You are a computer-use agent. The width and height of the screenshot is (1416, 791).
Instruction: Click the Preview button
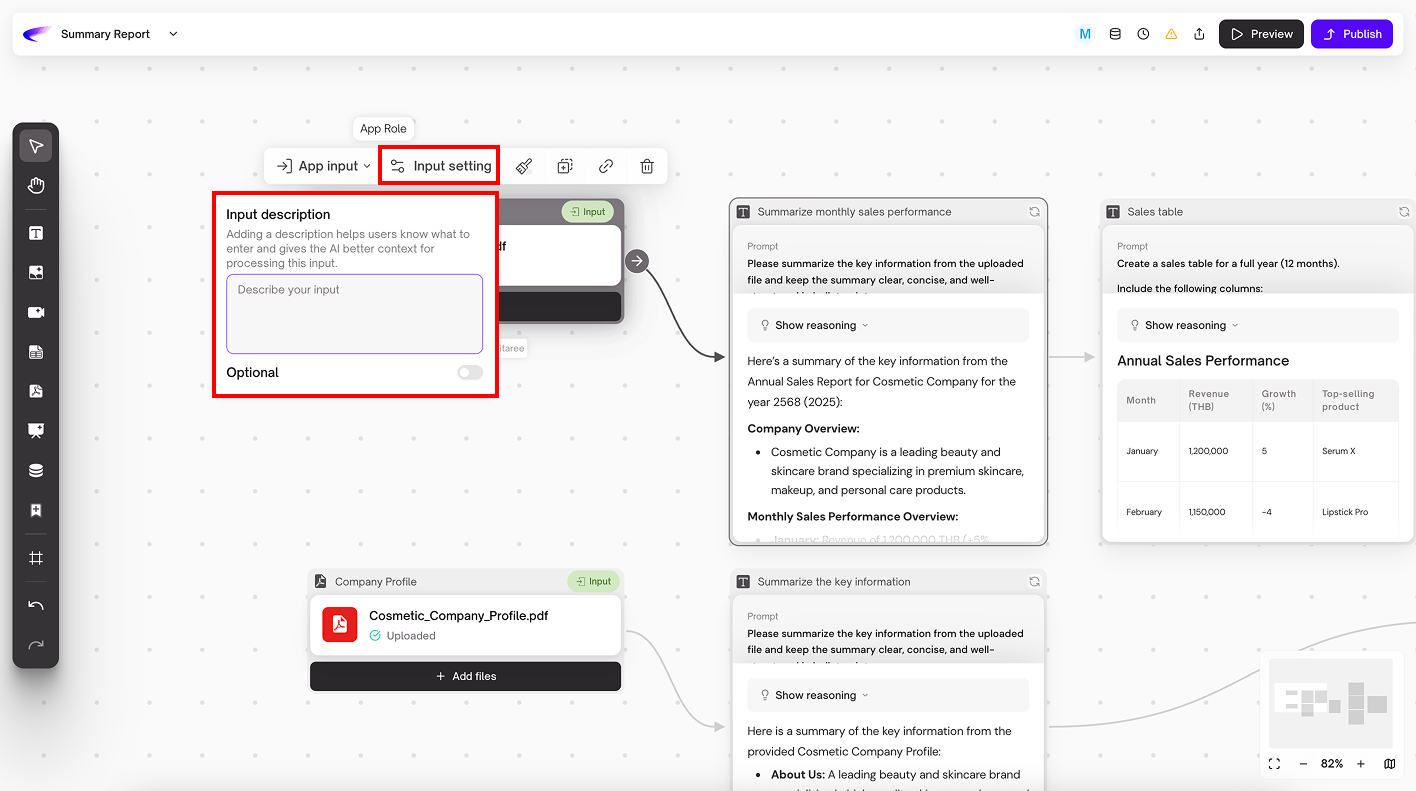pyautogui.click(x=1260, y=34)
